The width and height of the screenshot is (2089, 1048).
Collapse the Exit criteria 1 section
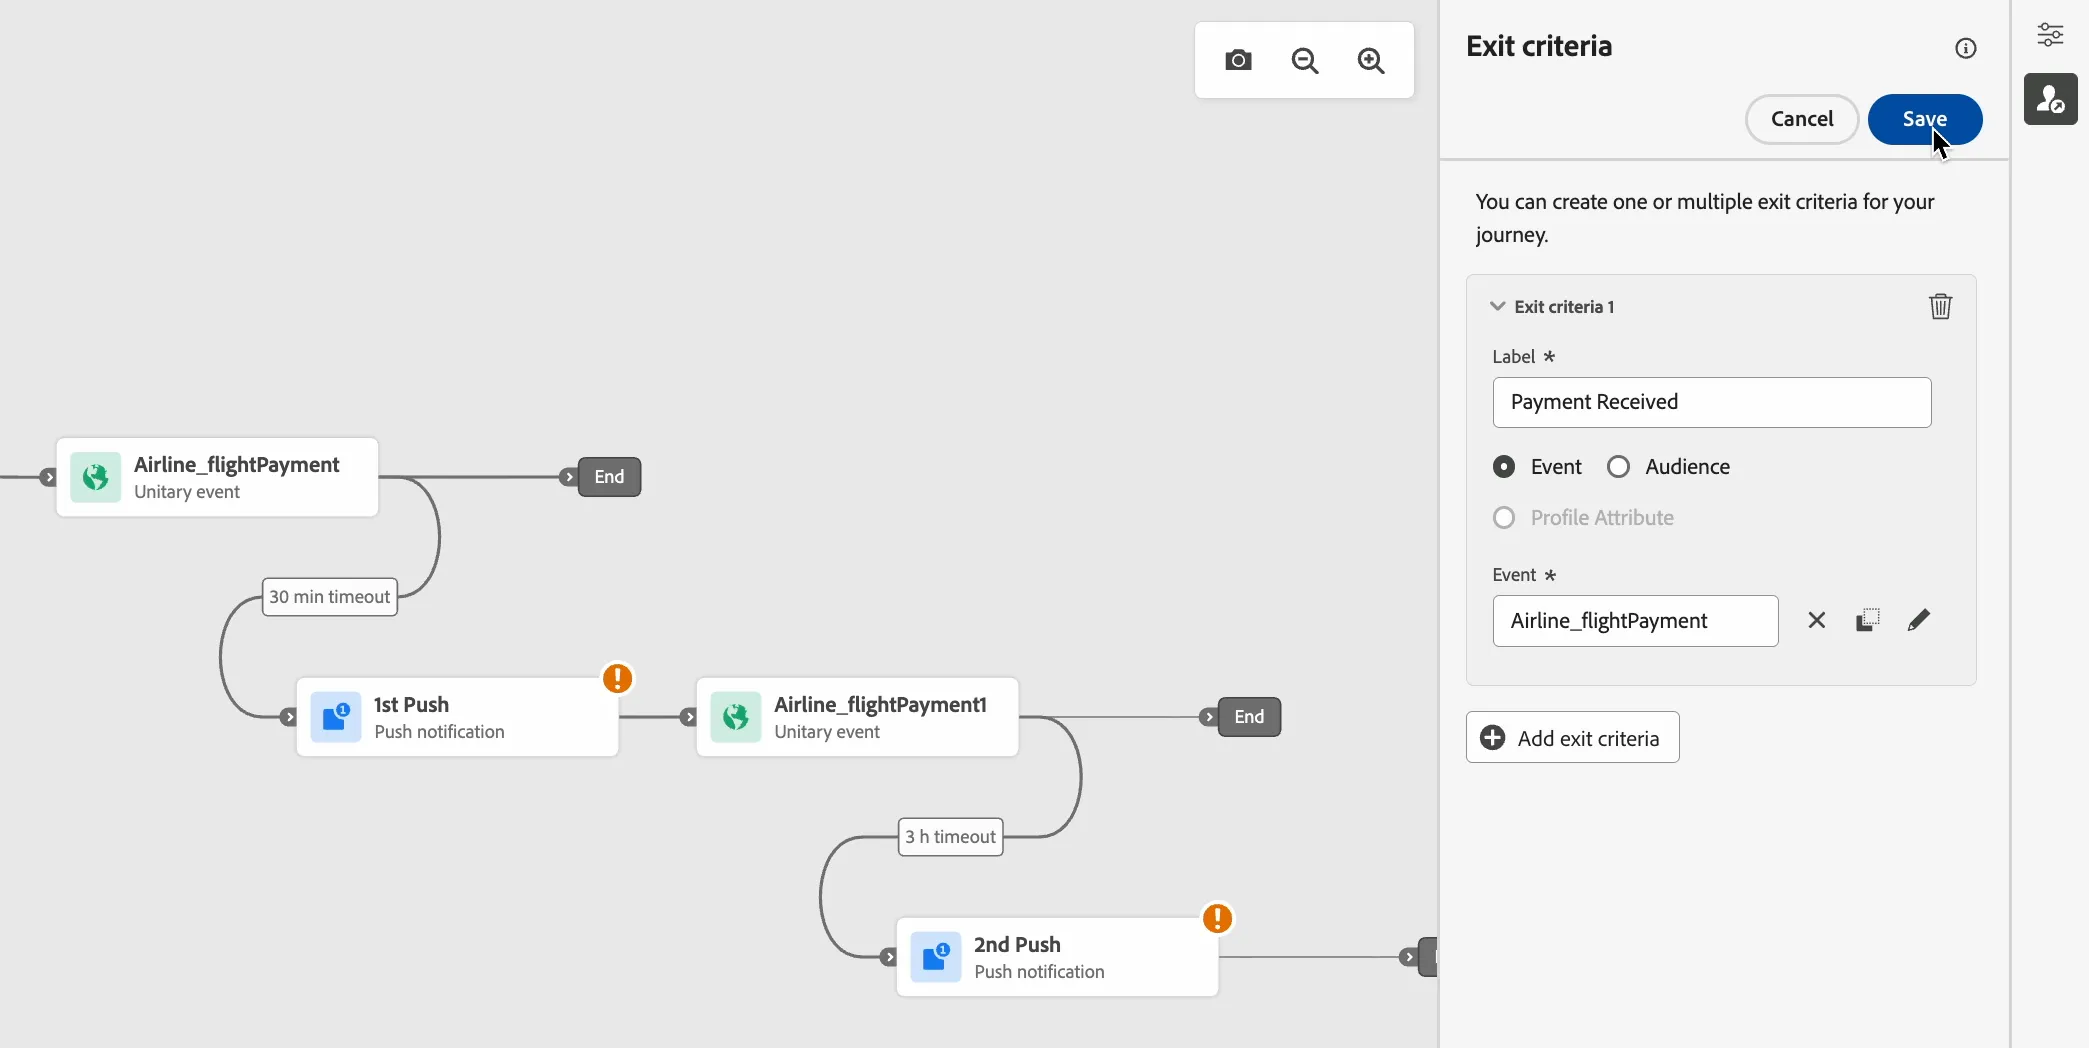tap(1498, 306)
